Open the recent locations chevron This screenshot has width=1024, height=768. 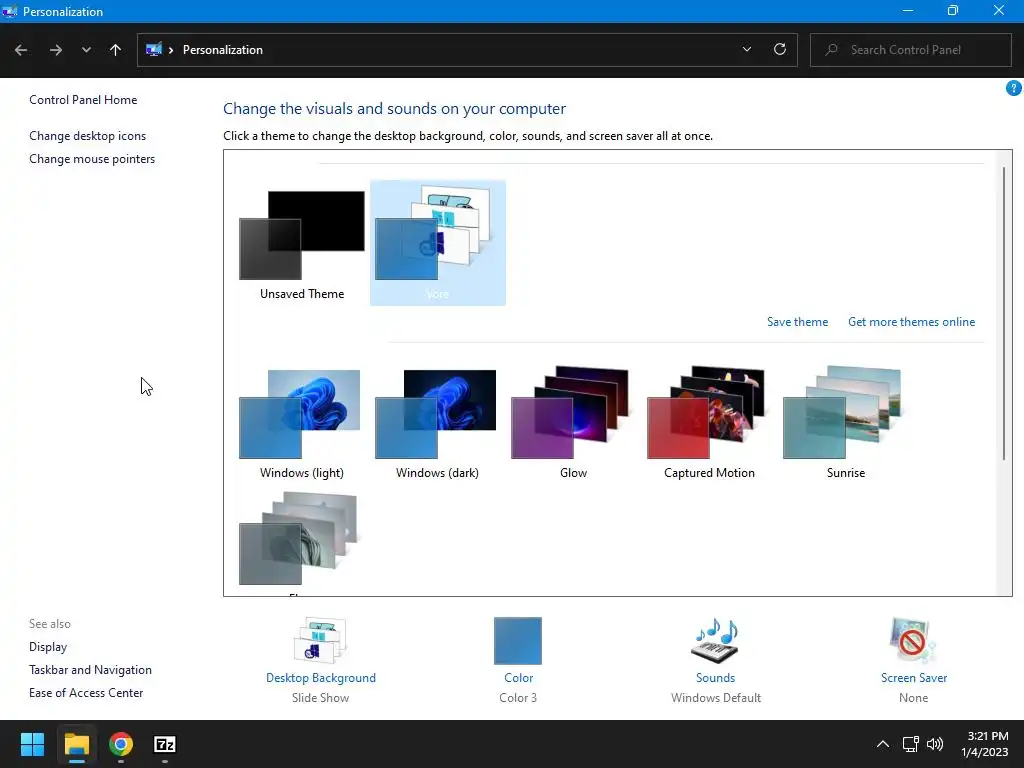tap(86, 50)
